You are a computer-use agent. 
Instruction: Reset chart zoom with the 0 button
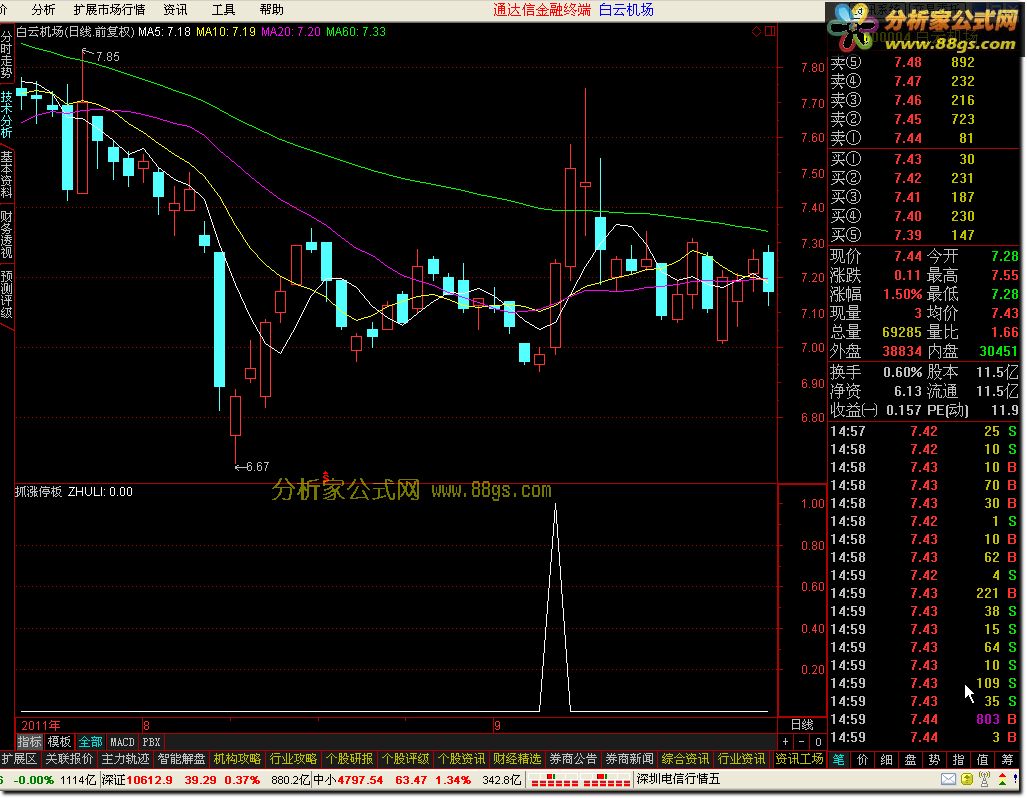(818, 742)
